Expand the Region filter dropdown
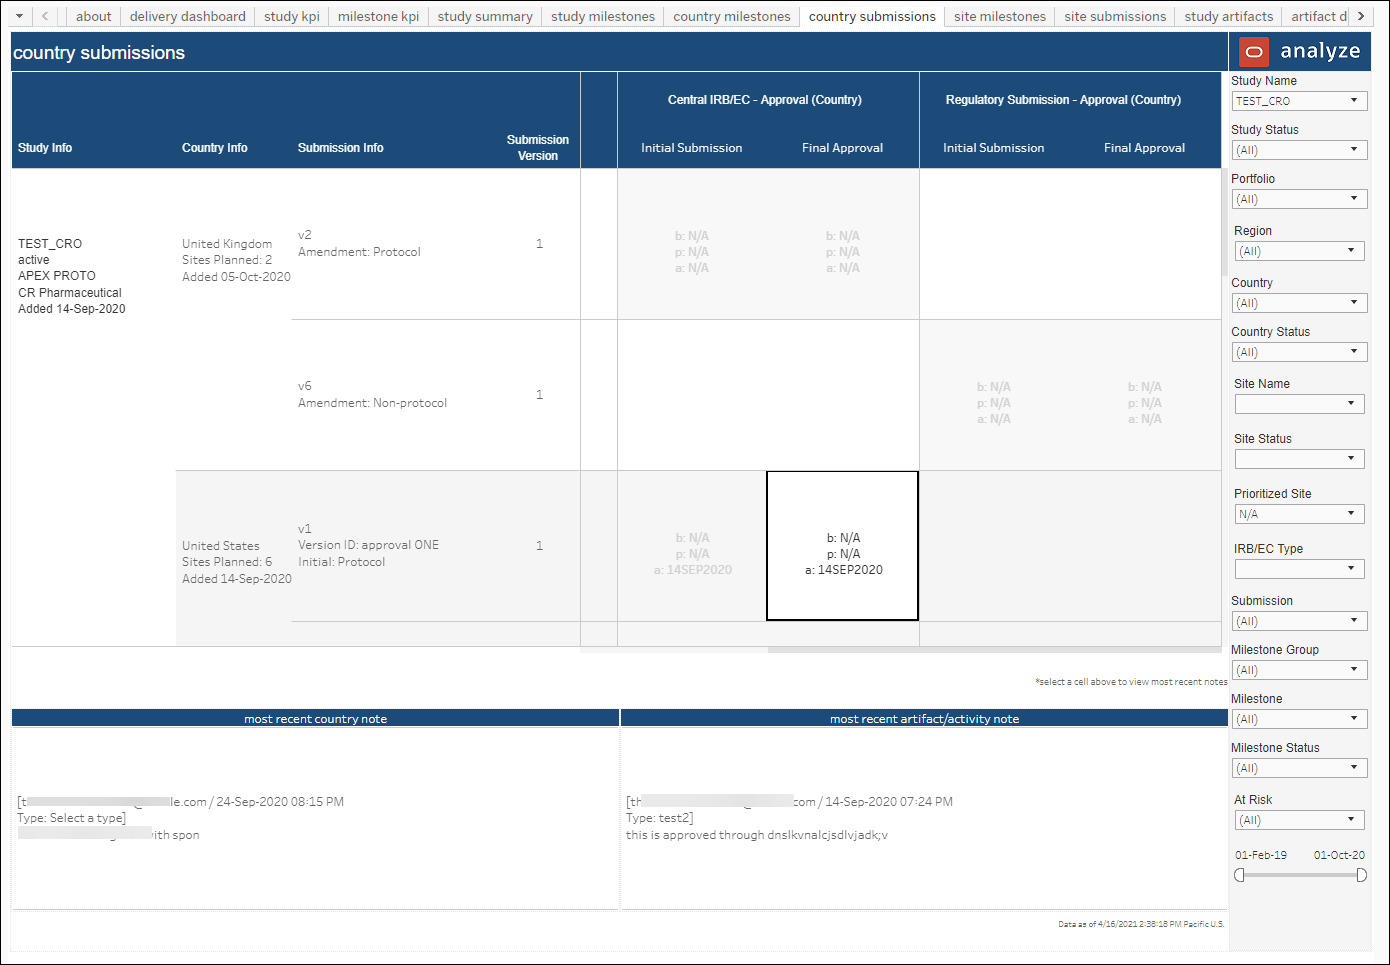The height and width of the screenshot is (965, 1390). pyautogui.click(x=1300, y=251)
